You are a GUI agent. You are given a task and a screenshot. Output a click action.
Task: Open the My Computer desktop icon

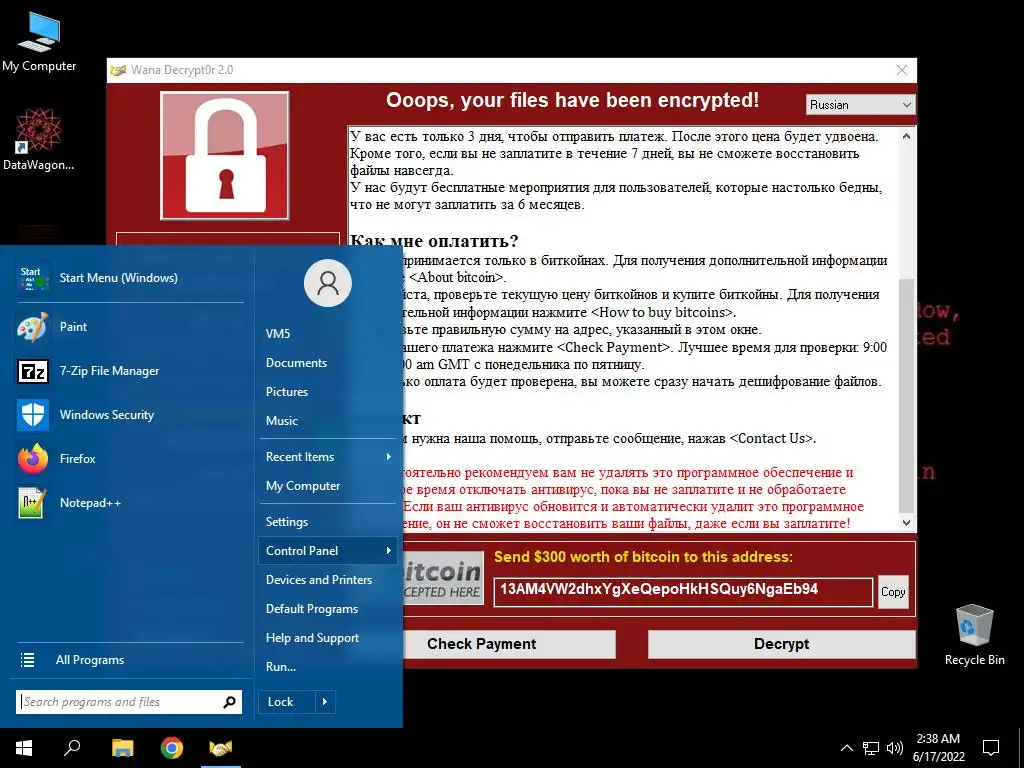click(39, 41)
